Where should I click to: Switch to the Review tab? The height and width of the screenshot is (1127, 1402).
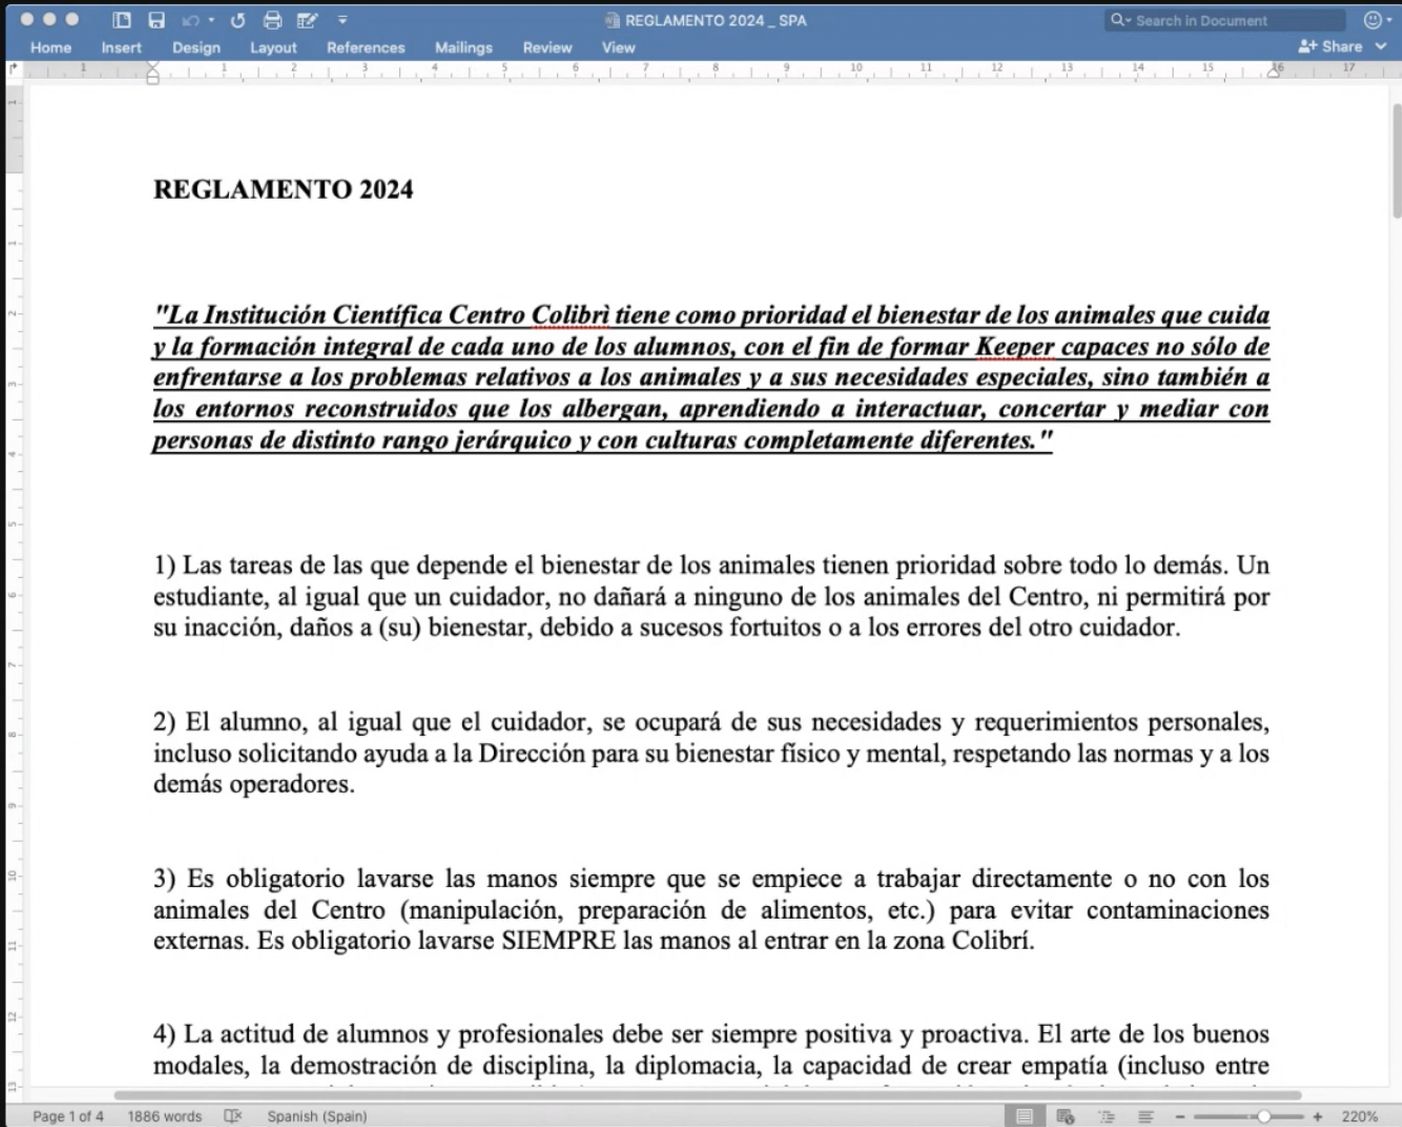[x=547, y=47]
